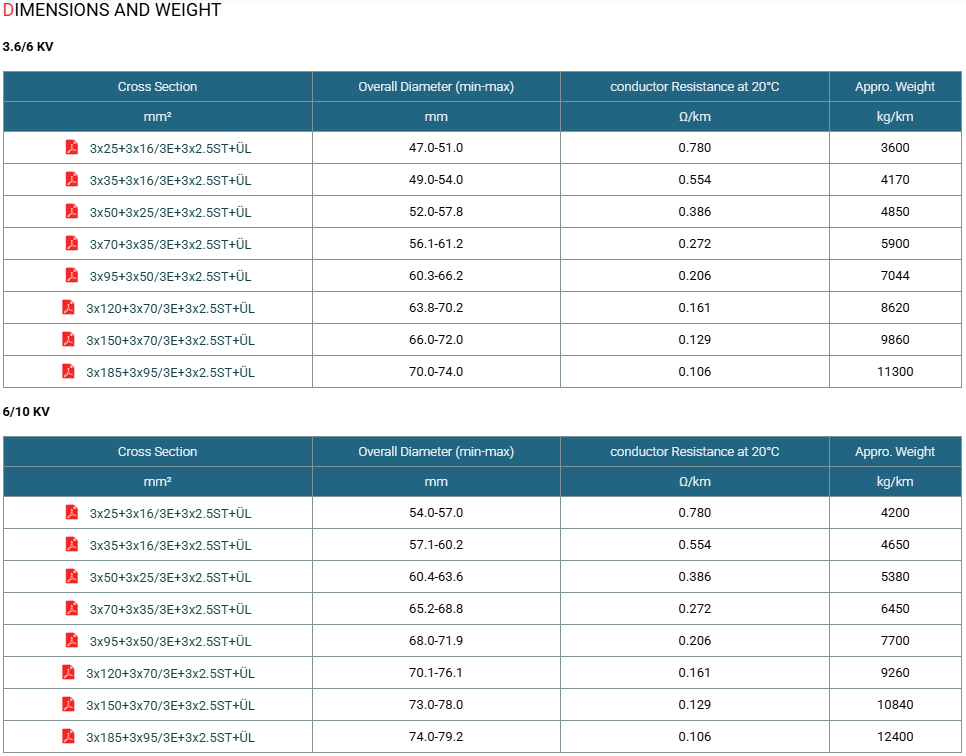Click Overall Diameter header in 6/10 KV table
Viewport: 966px width, 756px height.
(436, 452)
